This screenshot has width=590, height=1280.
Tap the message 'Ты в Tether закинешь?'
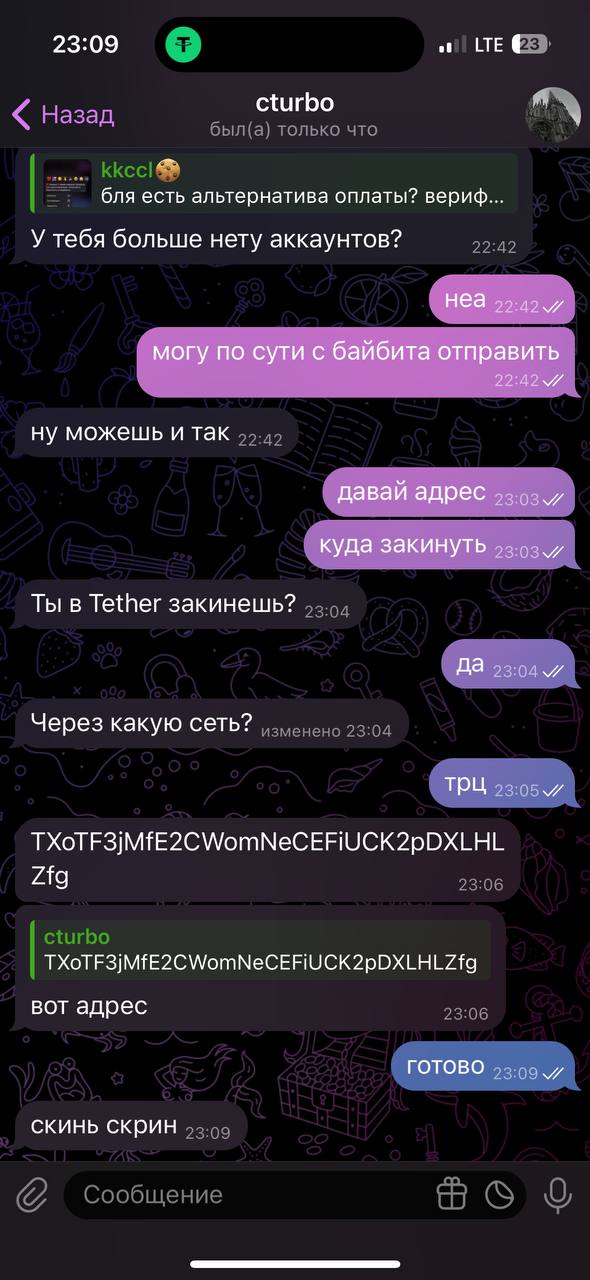tap(191, 605)
